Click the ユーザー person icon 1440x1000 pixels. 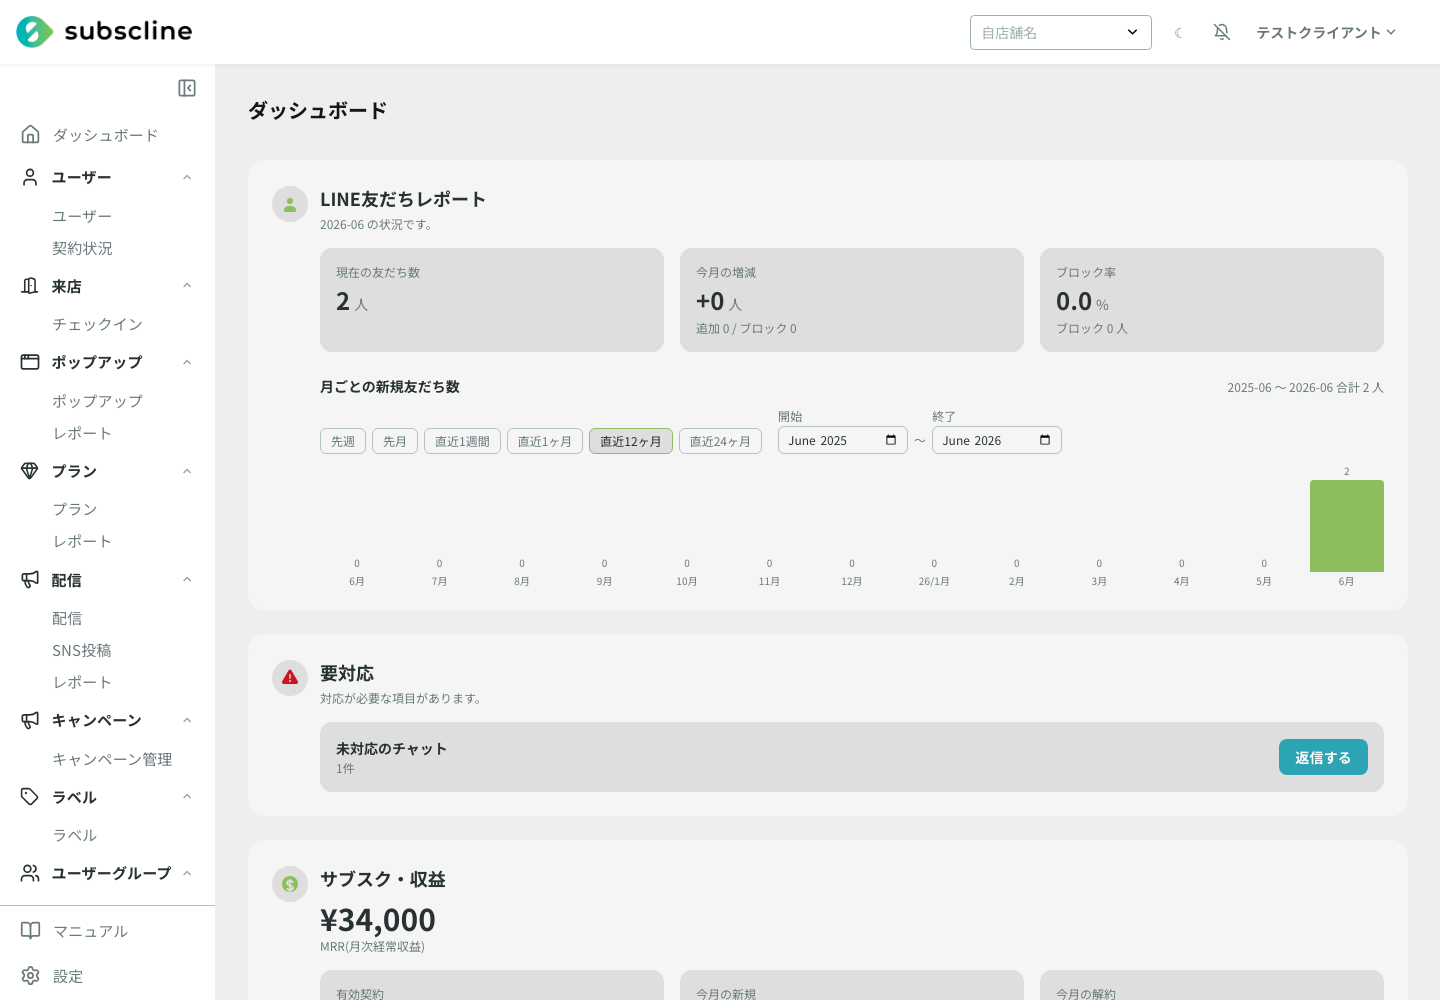pos(30,177)
